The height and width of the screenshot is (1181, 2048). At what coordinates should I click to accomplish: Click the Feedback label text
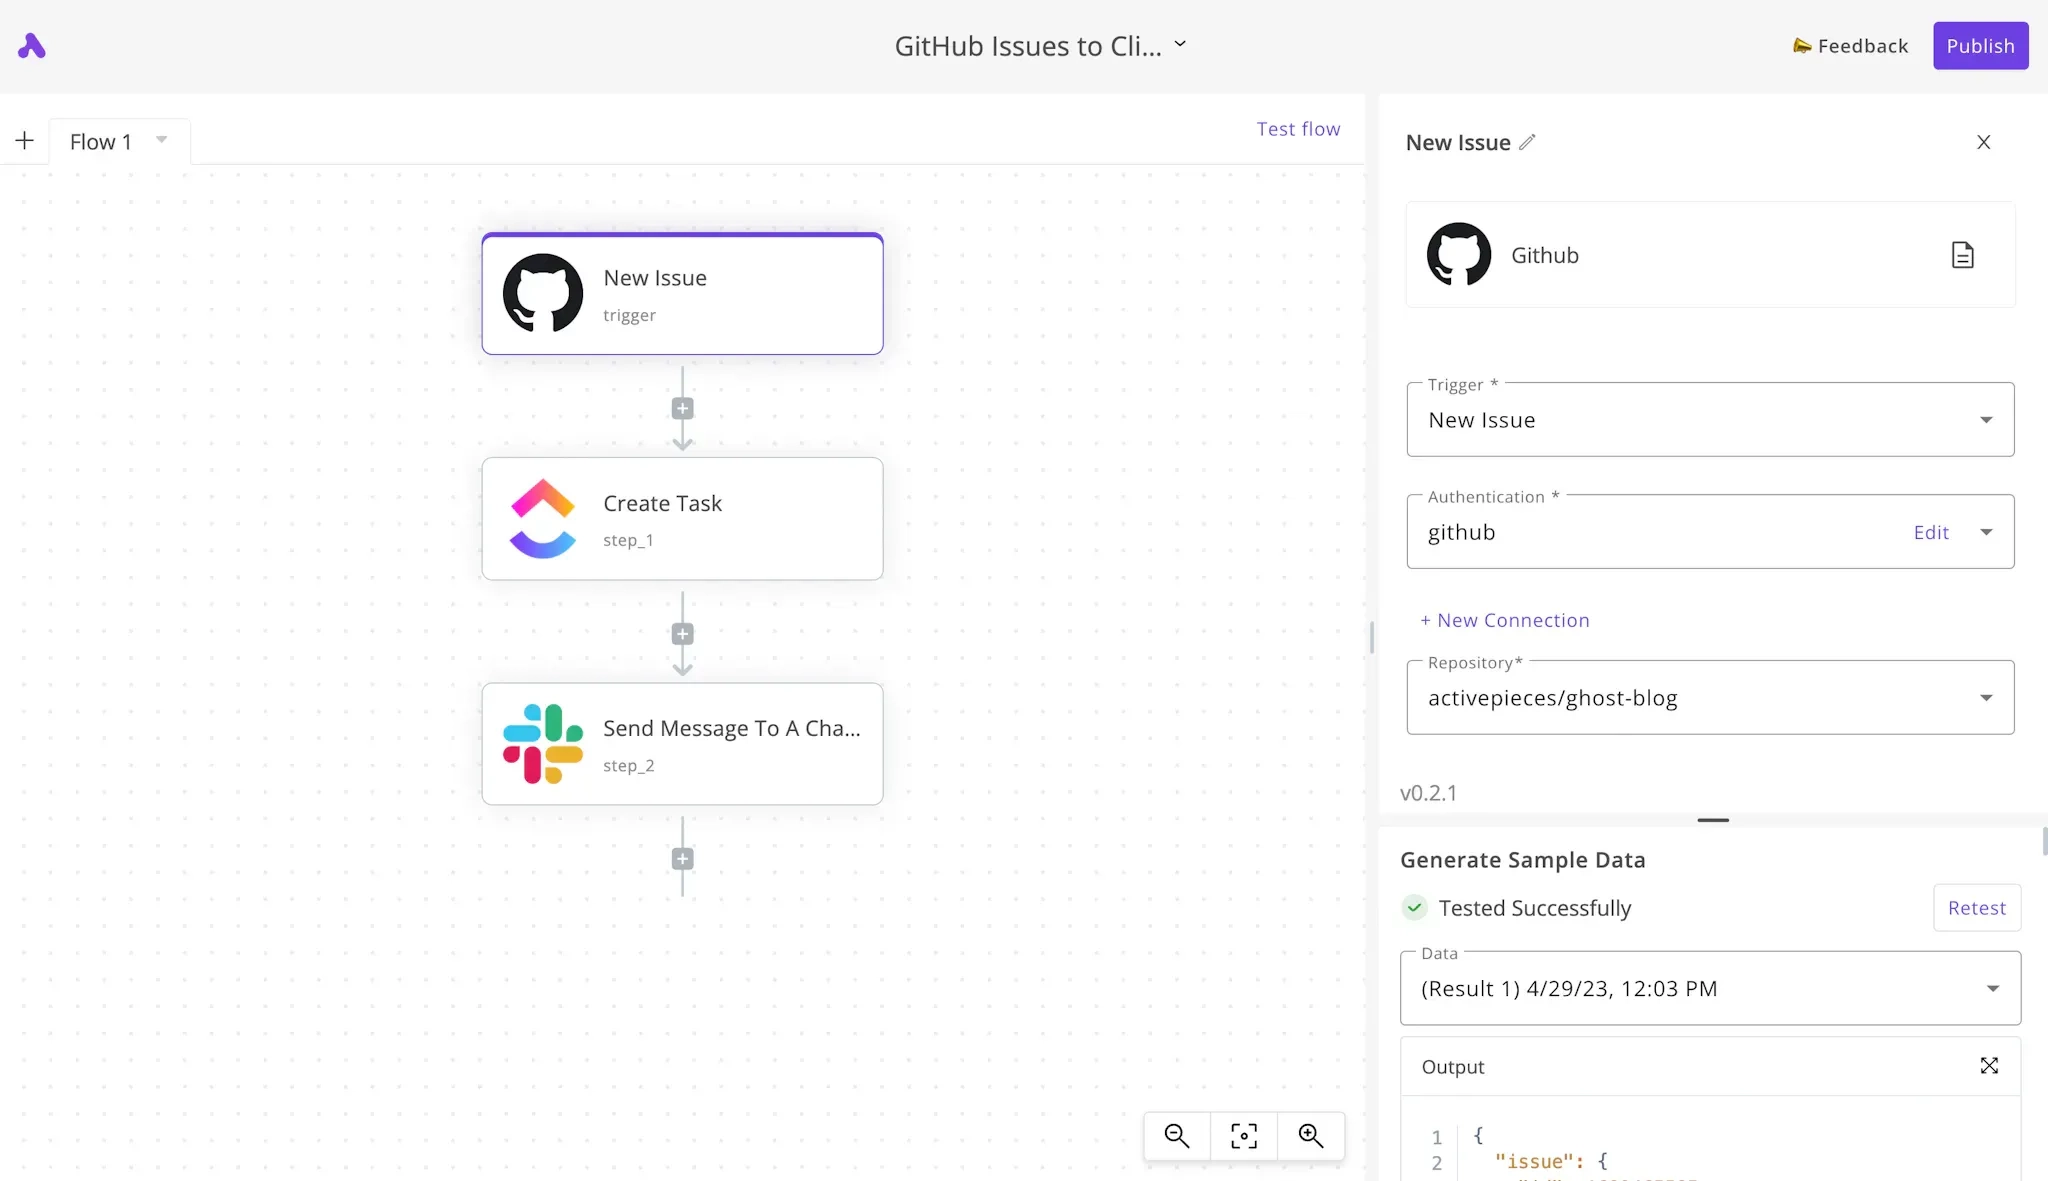point(1863,46)
